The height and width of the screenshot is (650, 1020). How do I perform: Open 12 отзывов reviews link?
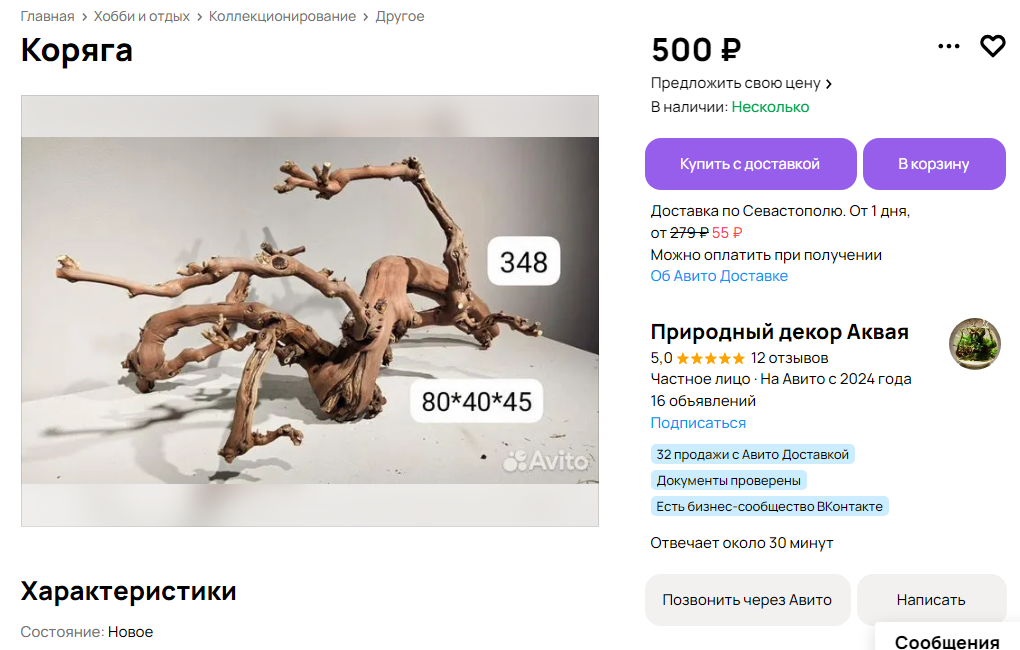789,359
